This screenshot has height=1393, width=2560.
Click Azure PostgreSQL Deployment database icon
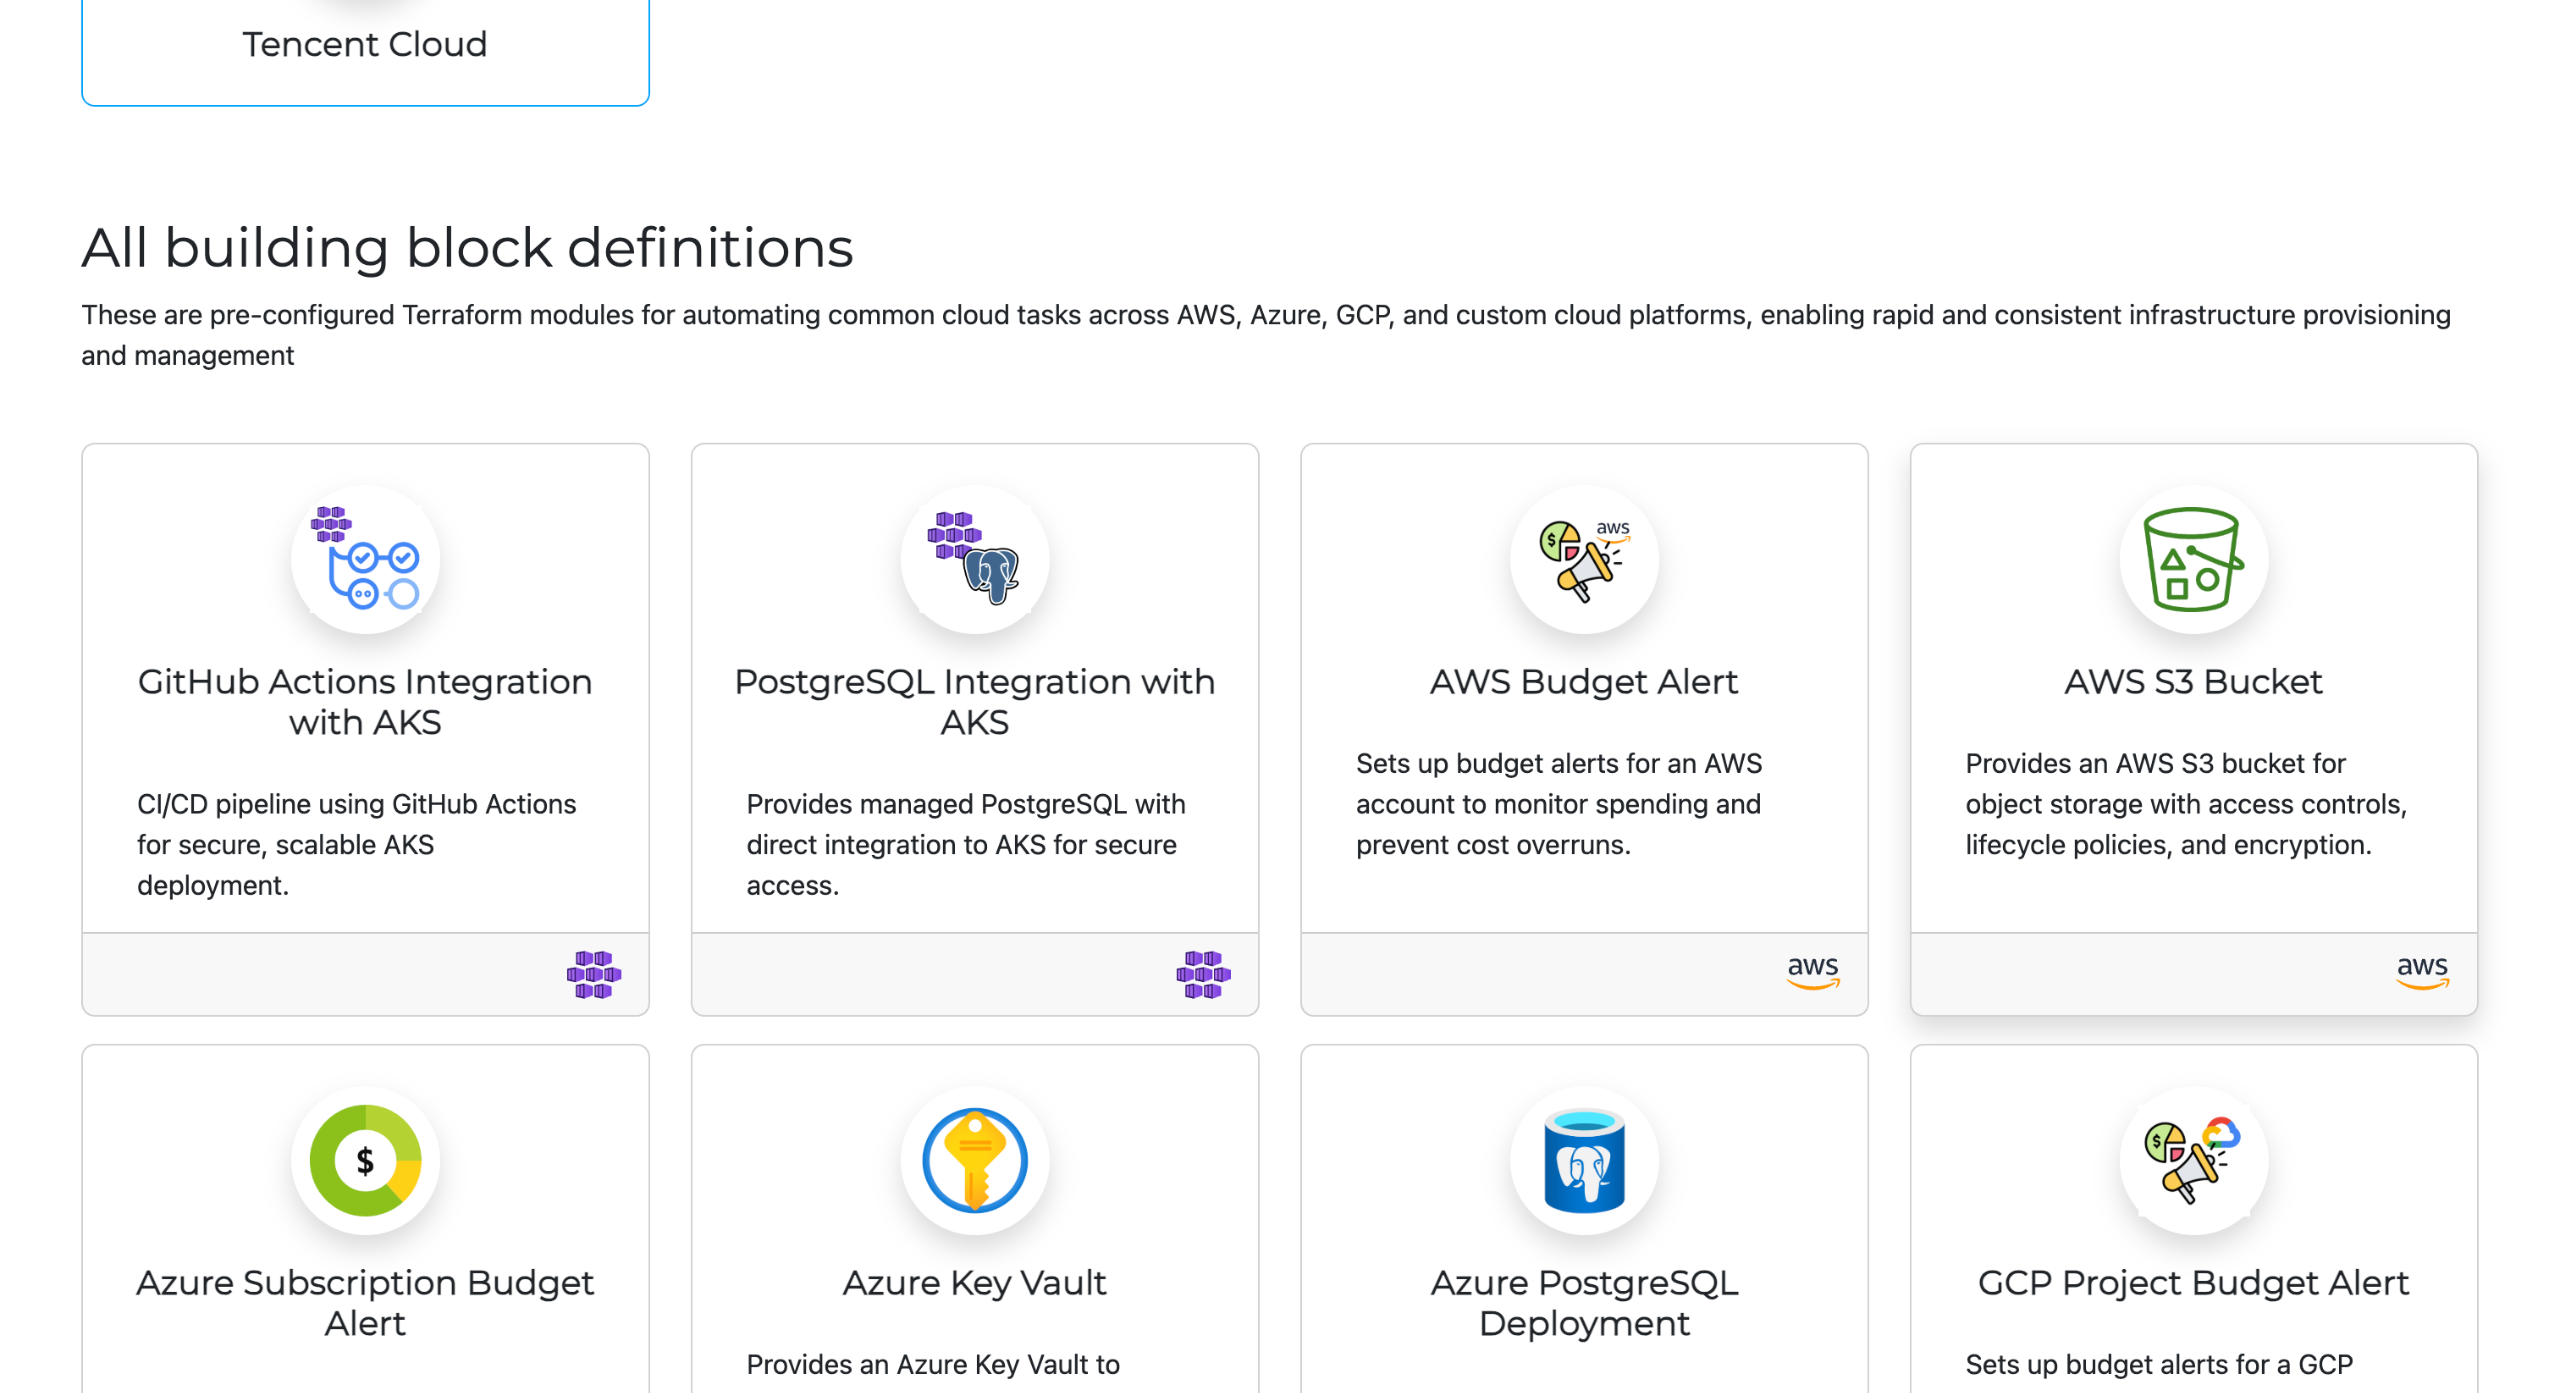[x=1583, y=1160]
